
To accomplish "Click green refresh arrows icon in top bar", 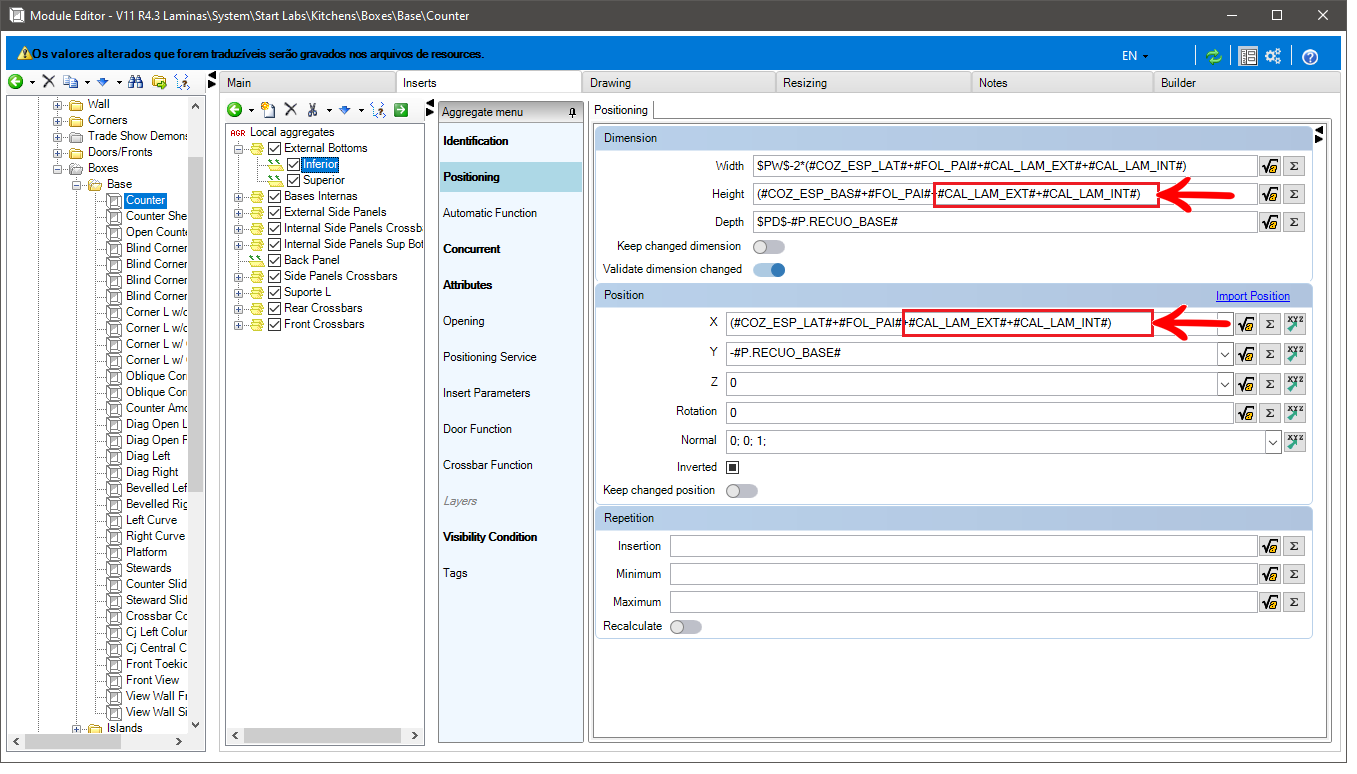I will pos(1213,56).
